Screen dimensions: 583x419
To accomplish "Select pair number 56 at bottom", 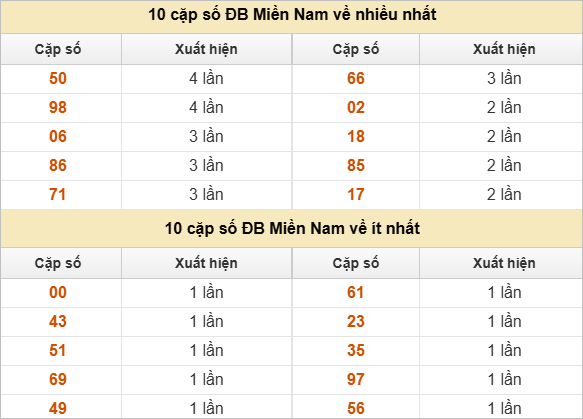I will coord(356,409).
